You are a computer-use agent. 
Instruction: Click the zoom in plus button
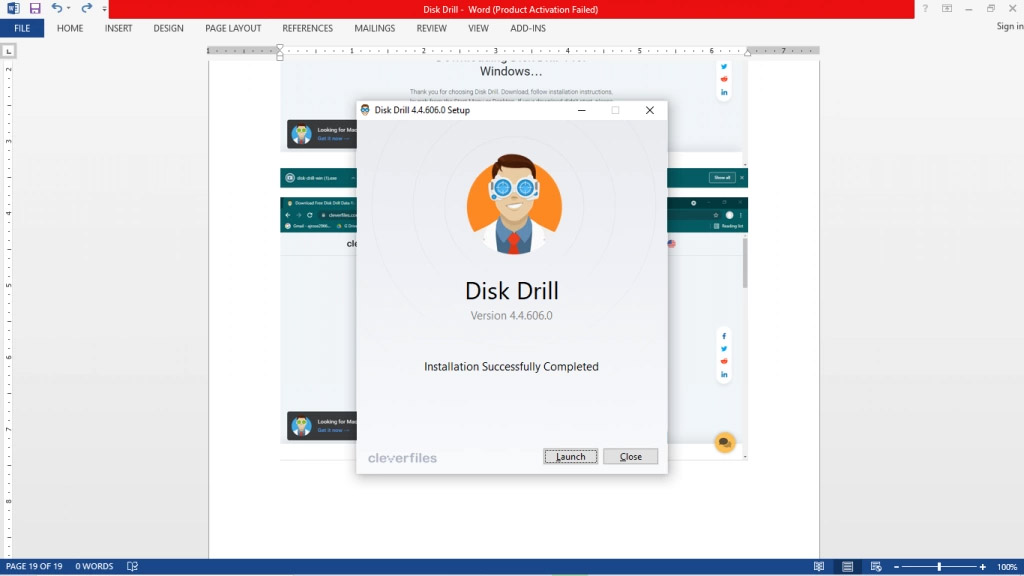pyautogui.click(x=983, y=567)
